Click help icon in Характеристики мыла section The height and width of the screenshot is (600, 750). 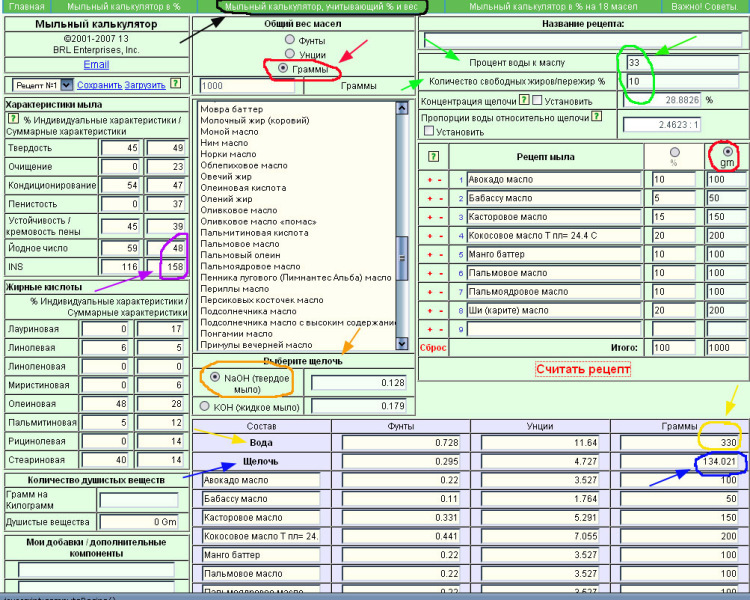click(x=13, y=118)
